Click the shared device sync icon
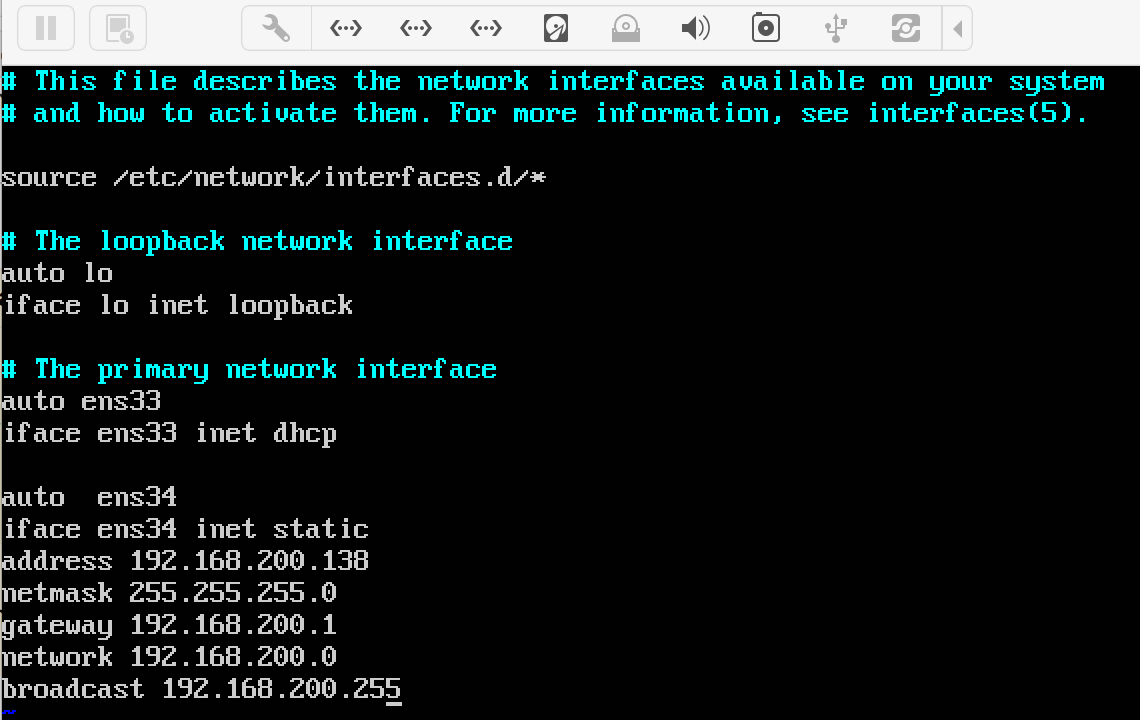Viewport: 1140px width, 720px height. [906, 27]
